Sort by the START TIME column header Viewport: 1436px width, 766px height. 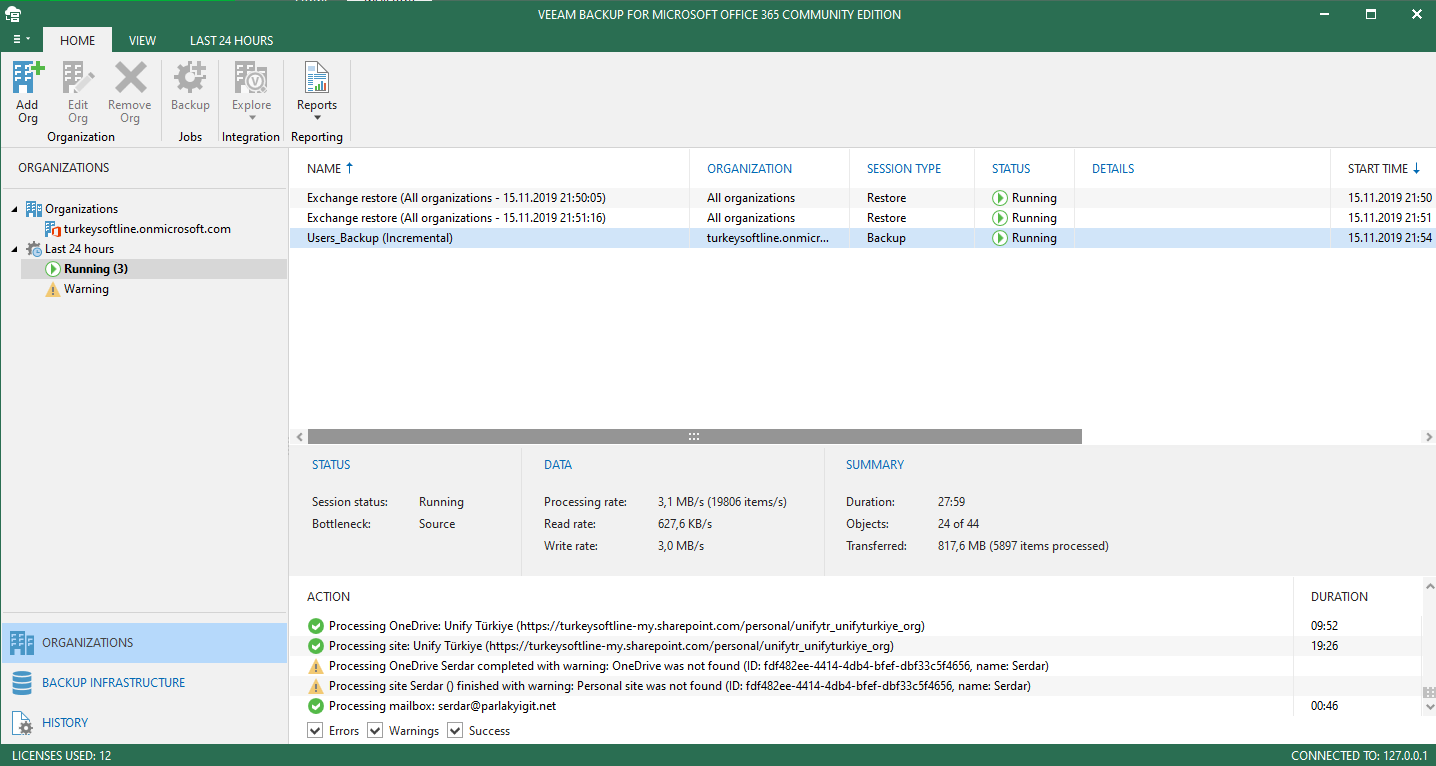pos(1377,168)
